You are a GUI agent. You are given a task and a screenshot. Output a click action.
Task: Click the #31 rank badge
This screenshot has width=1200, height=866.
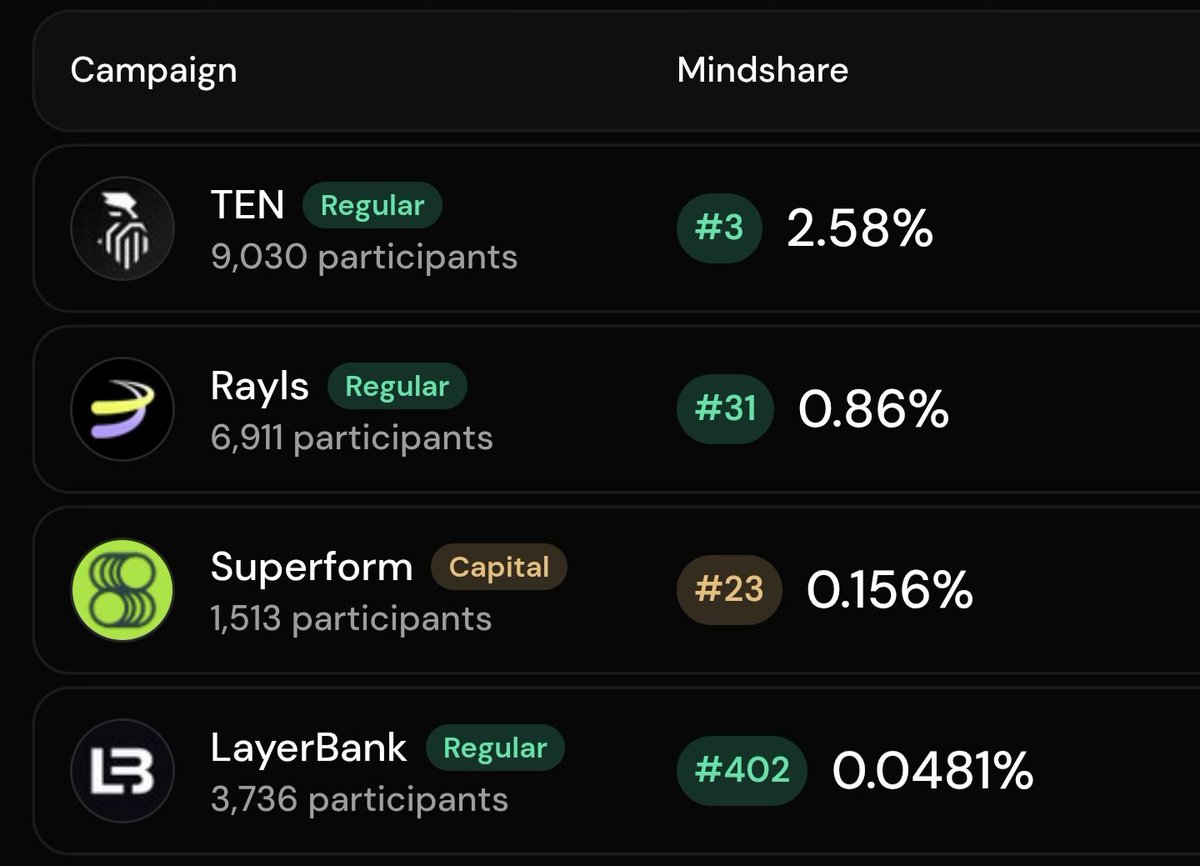click(x=725, y=410)
